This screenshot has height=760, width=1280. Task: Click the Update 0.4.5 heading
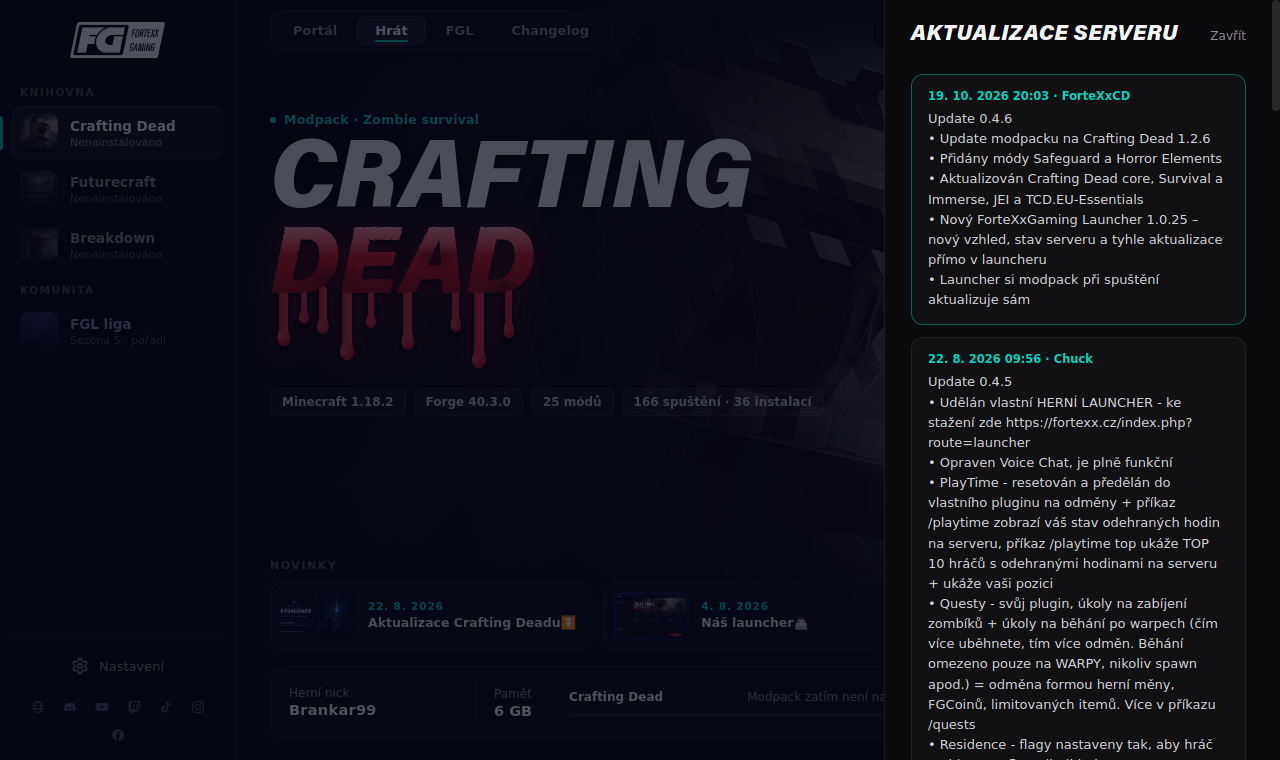click(x=970, y=382)
